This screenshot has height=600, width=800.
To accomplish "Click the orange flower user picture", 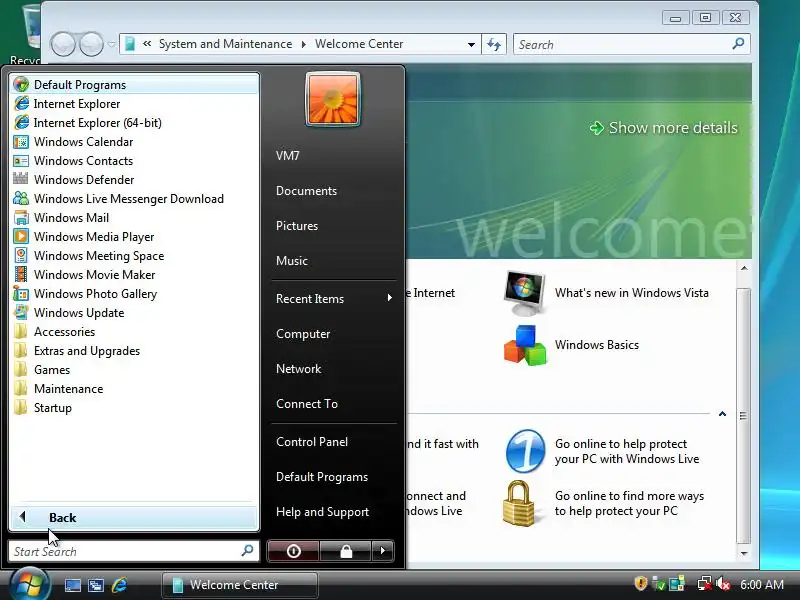I will (333, 98).
